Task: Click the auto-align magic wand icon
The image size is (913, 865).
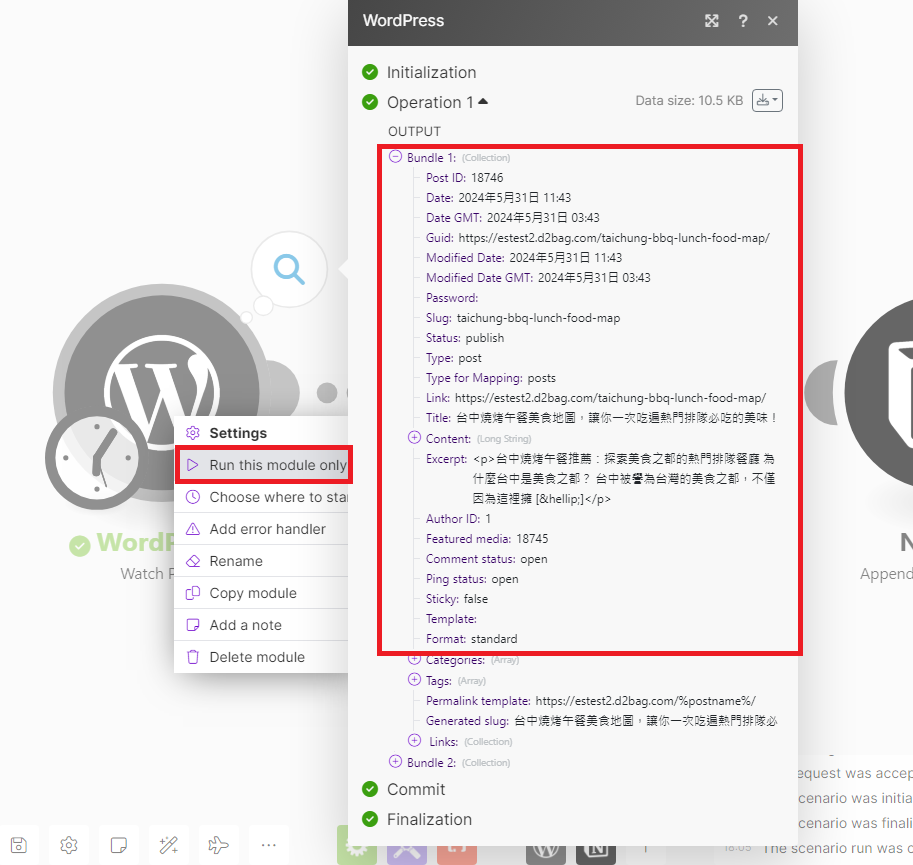Action: [169, 845]
